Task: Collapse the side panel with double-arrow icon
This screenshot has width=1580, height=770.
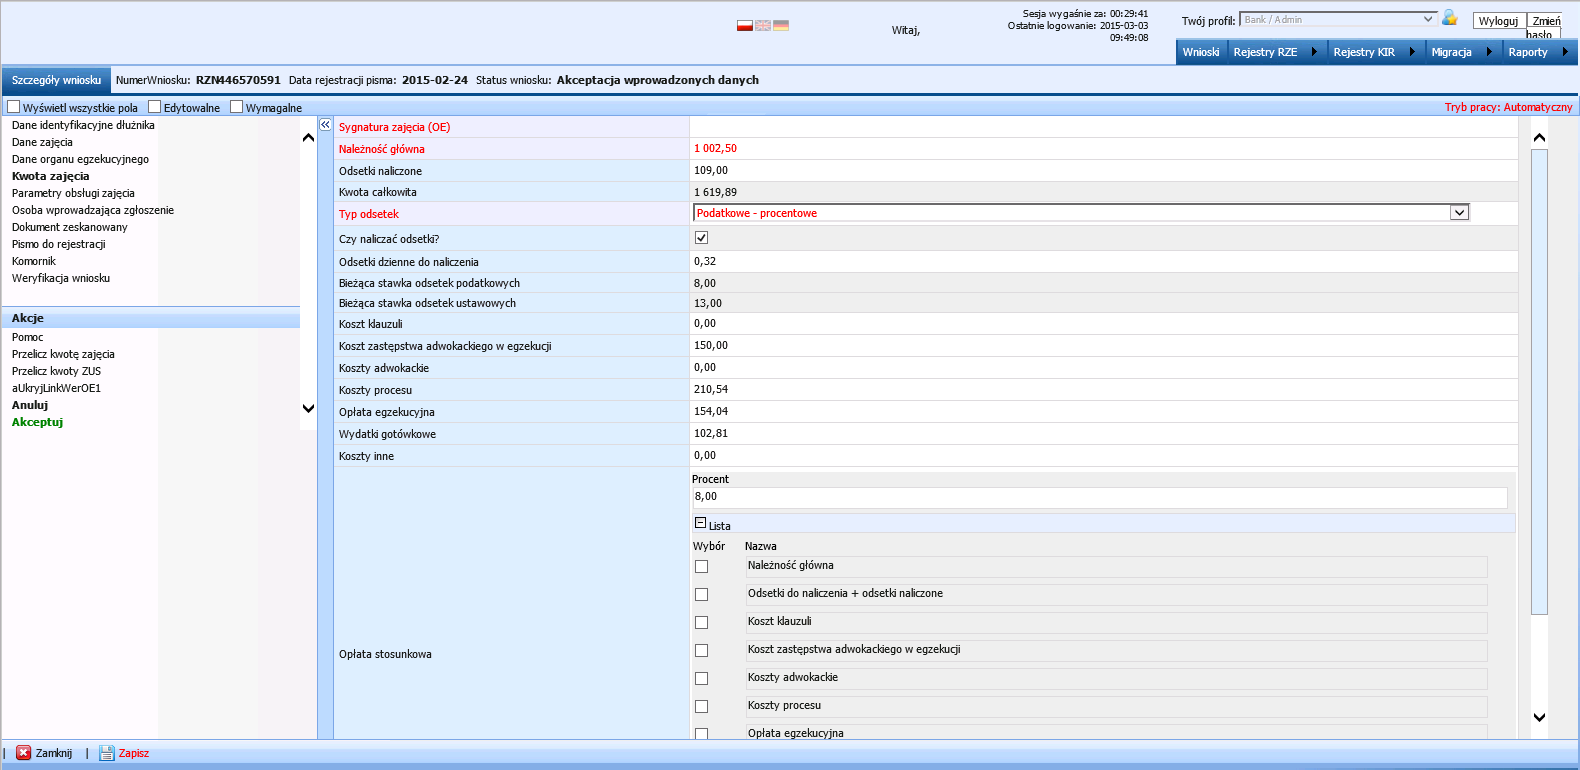Action: tap(325, 124)
